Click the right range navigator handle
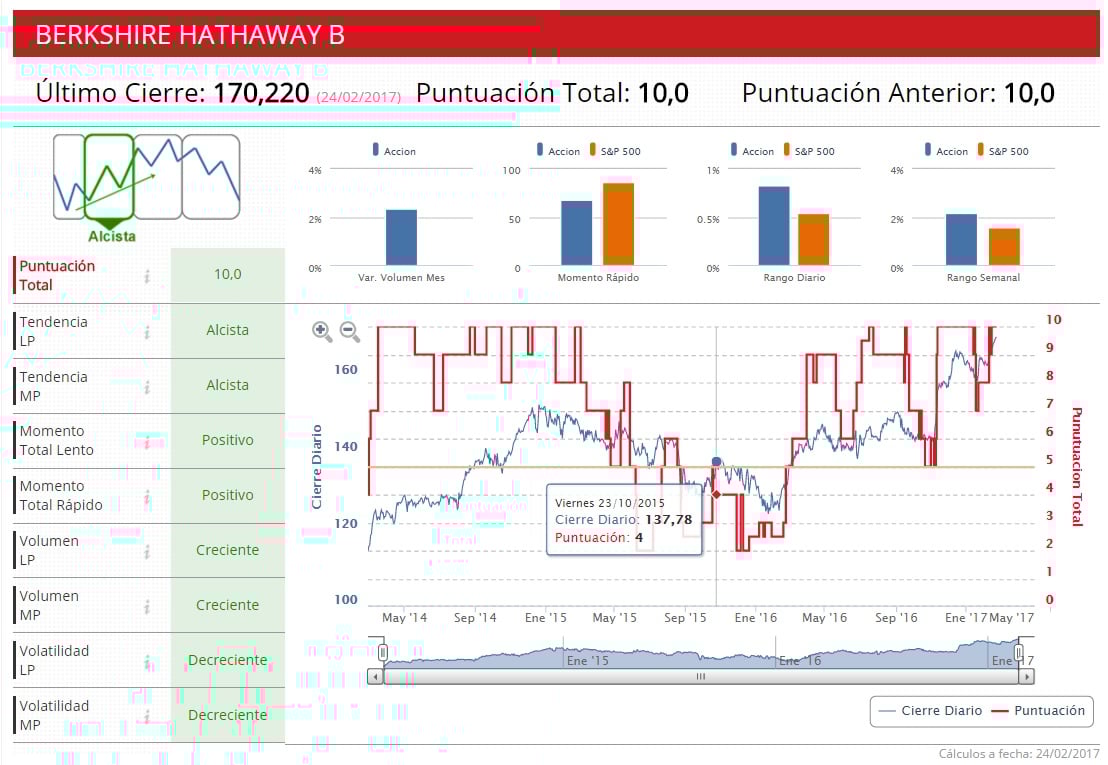The height and width of the screenshot is (765, 1108). coord(1019,652)
